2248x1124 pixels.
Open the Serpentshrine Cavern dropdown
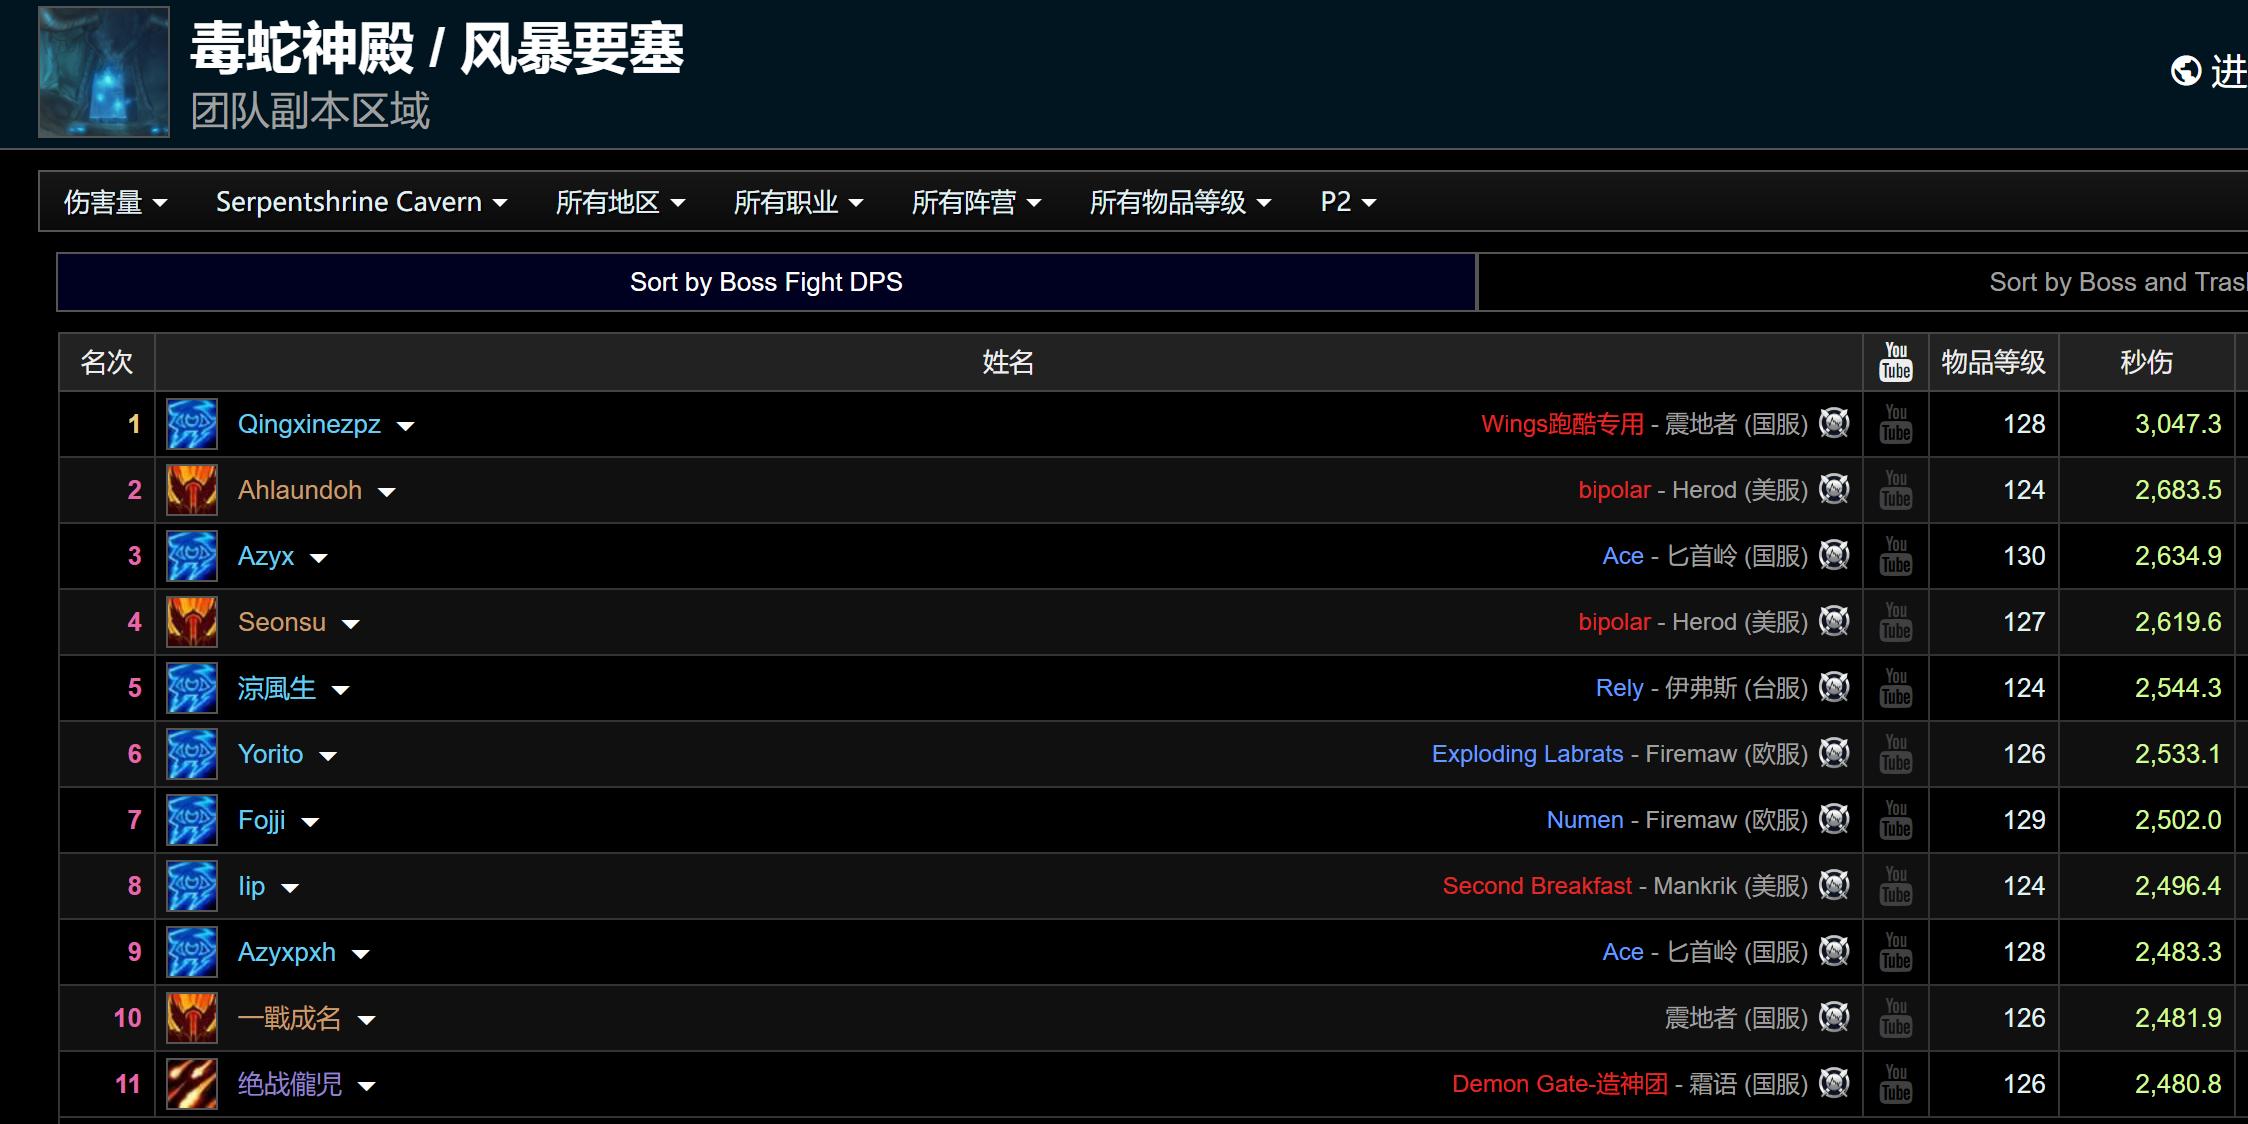(x=363, y=202)
